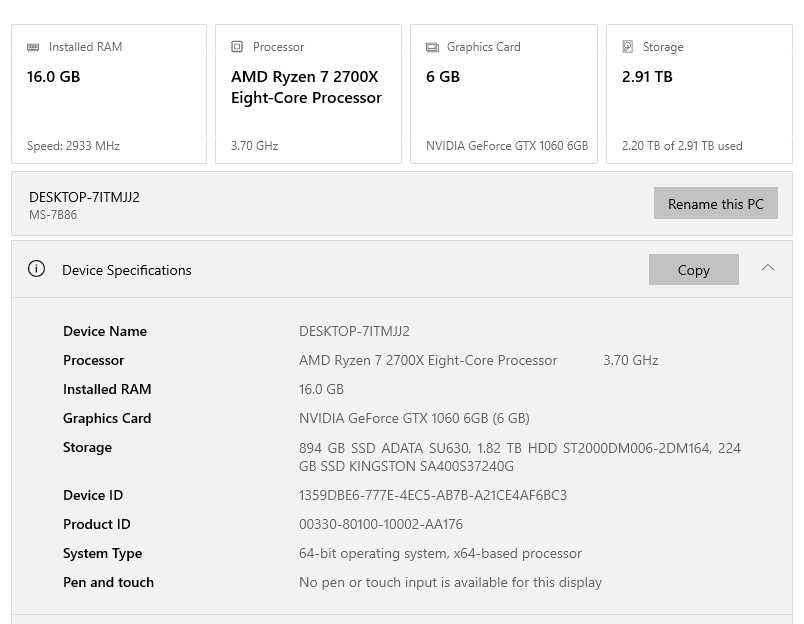Select the AMD Ryzen 7 2700X processor card
Viewport: 804px width, 624px height.
308,94
